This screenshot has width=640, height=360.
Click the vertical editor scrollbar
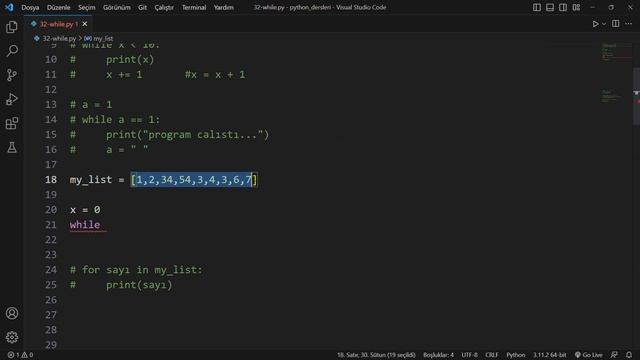[636, 97]
